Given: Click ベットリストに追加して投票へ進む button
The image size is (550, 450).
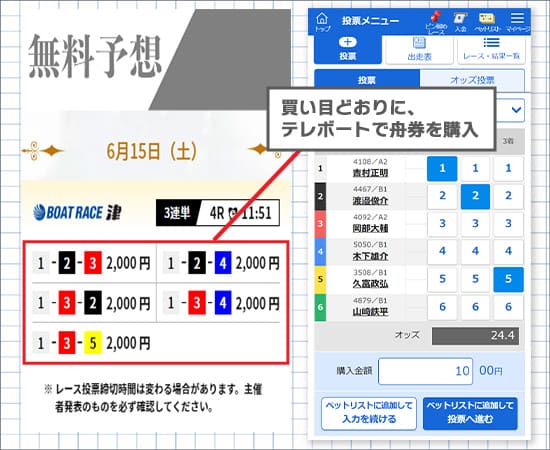Looking at the screenshot, I should [x=470, y=413].
